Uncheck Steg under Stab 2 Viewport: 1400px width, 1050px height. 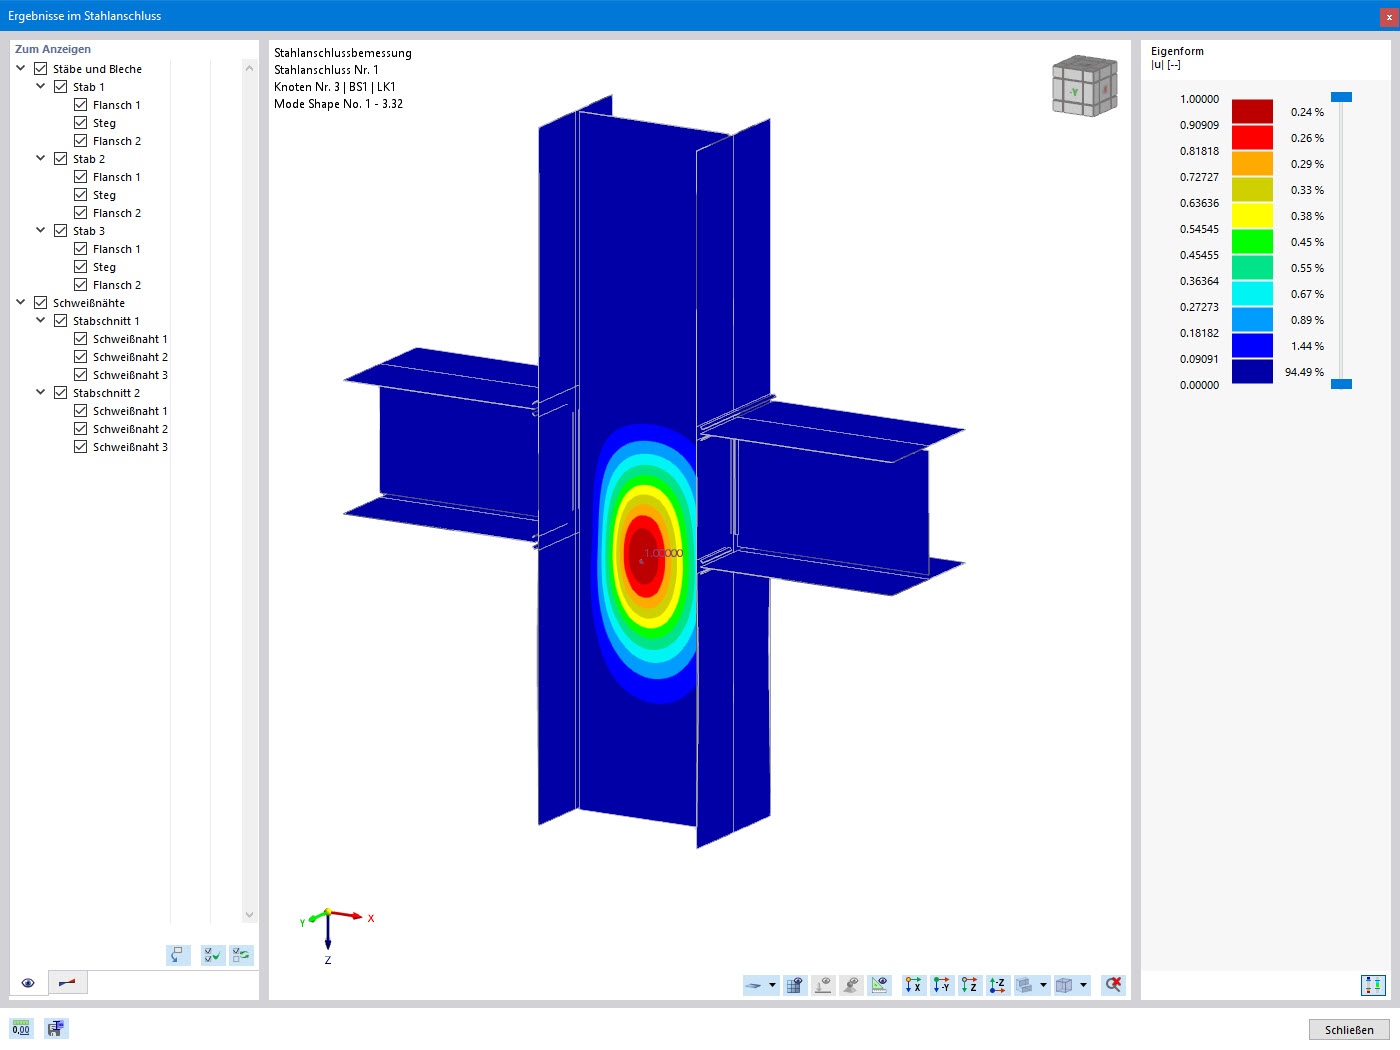tap(81, 195)
